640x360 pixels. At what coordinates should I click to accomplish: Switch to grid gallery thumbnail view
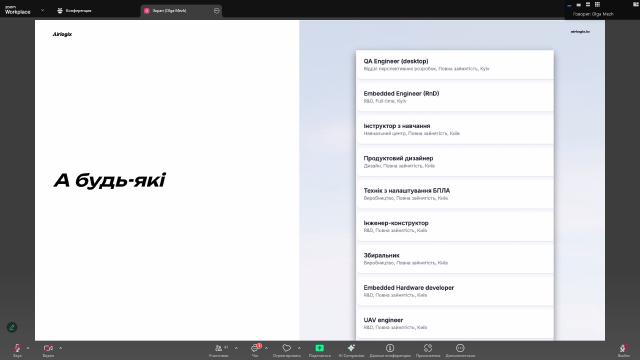click(597, 4)
